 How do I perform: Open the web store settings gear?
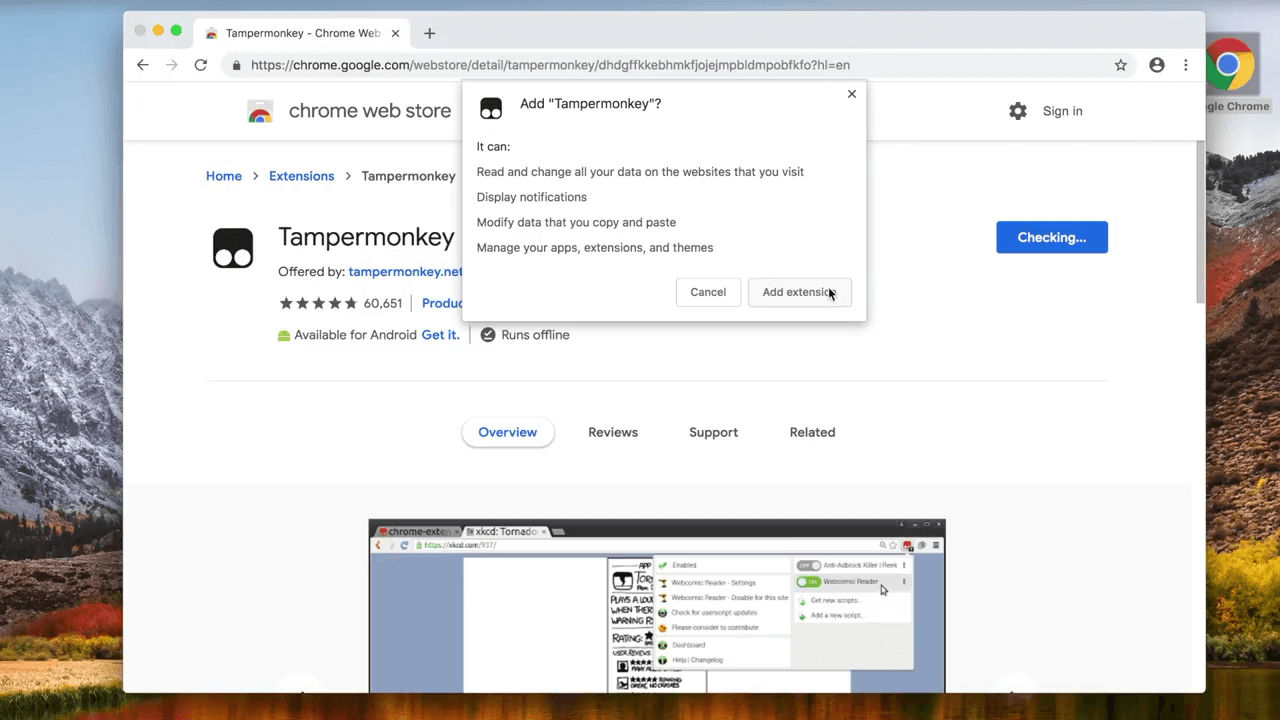(1018, 111)
